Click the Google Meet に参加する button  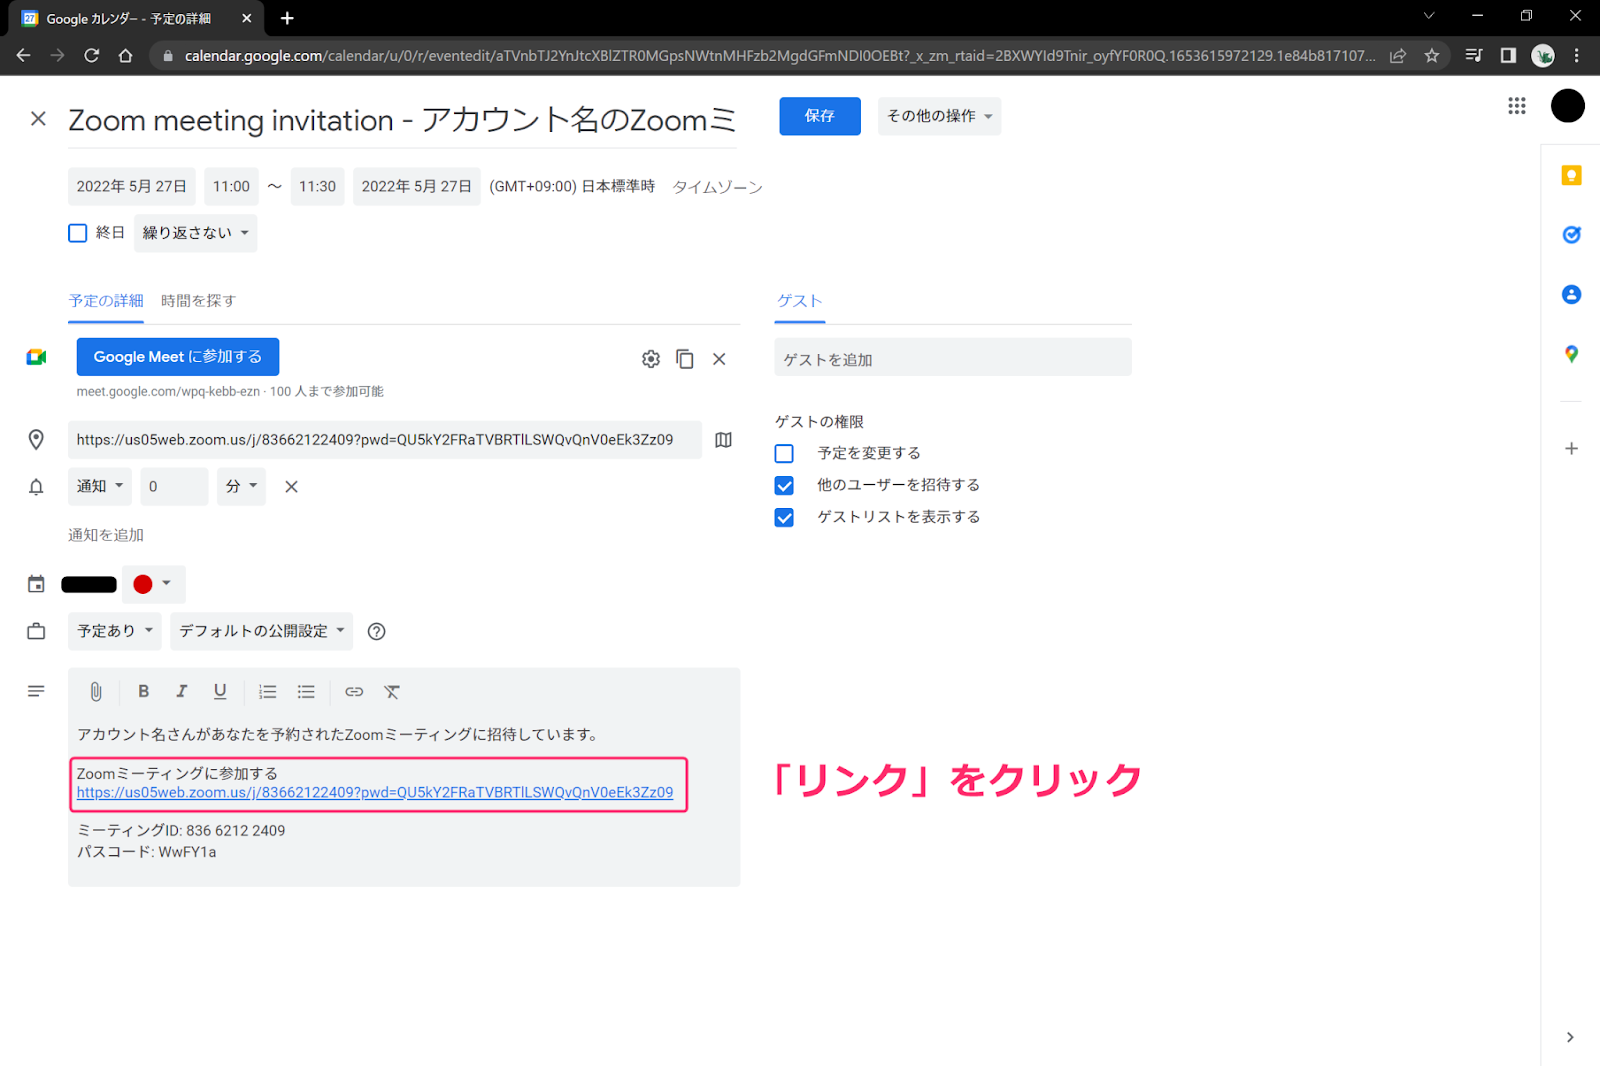click(x=178, y=357)
